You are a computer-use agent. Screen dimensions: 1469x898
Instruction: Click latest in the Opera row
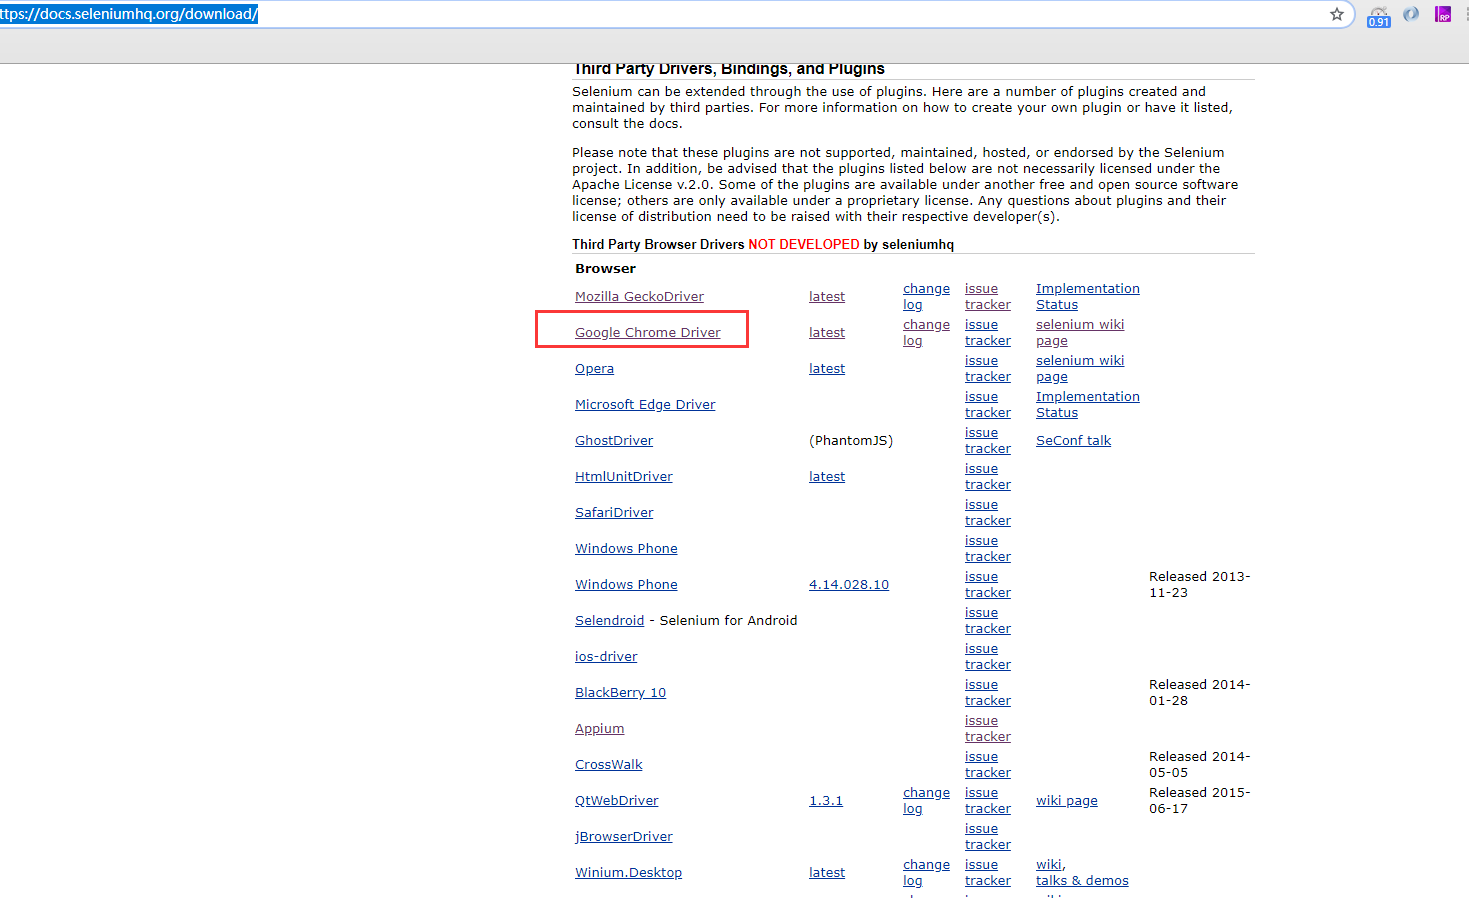tap(827, 368)
